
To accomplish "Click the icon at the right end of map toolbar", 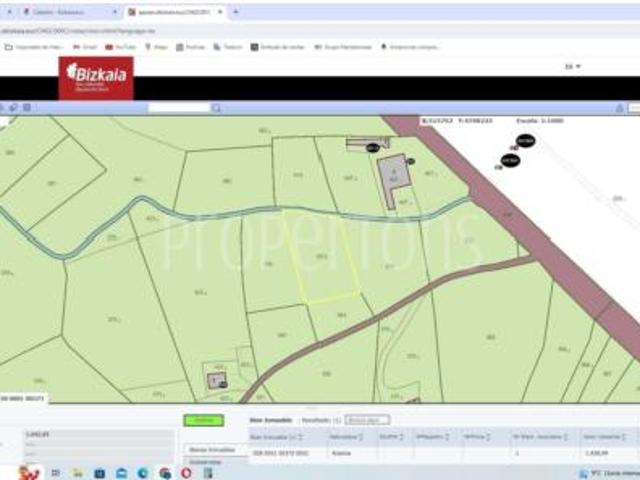I will point(619,108).
